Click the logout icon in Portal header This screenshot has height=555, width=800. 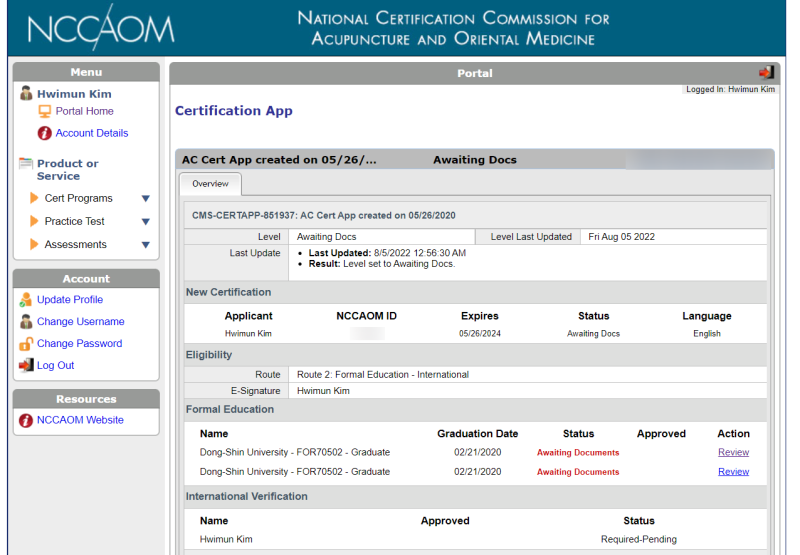pos(766,72)
